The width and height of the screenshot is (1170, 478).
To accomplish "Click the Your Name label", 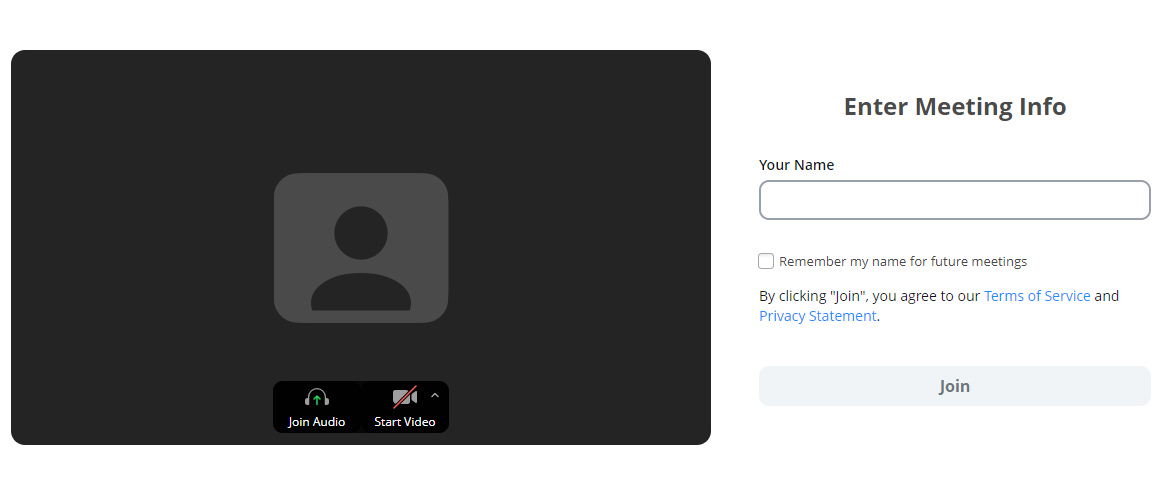I will pyautogui.click(x=796, y=165).
